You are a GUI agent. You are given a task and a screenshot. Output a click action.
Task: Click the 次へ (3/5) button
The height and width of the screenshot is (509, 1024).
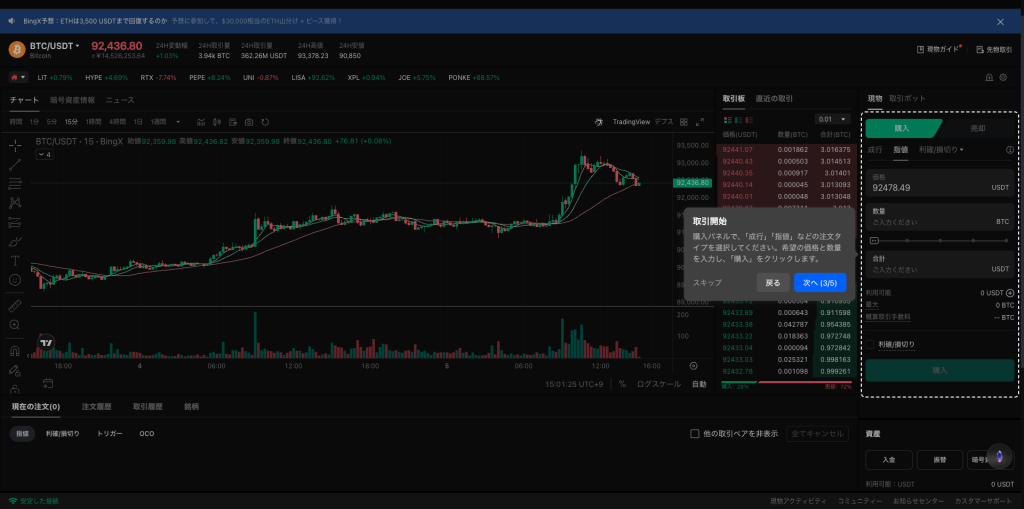point(819,283)
